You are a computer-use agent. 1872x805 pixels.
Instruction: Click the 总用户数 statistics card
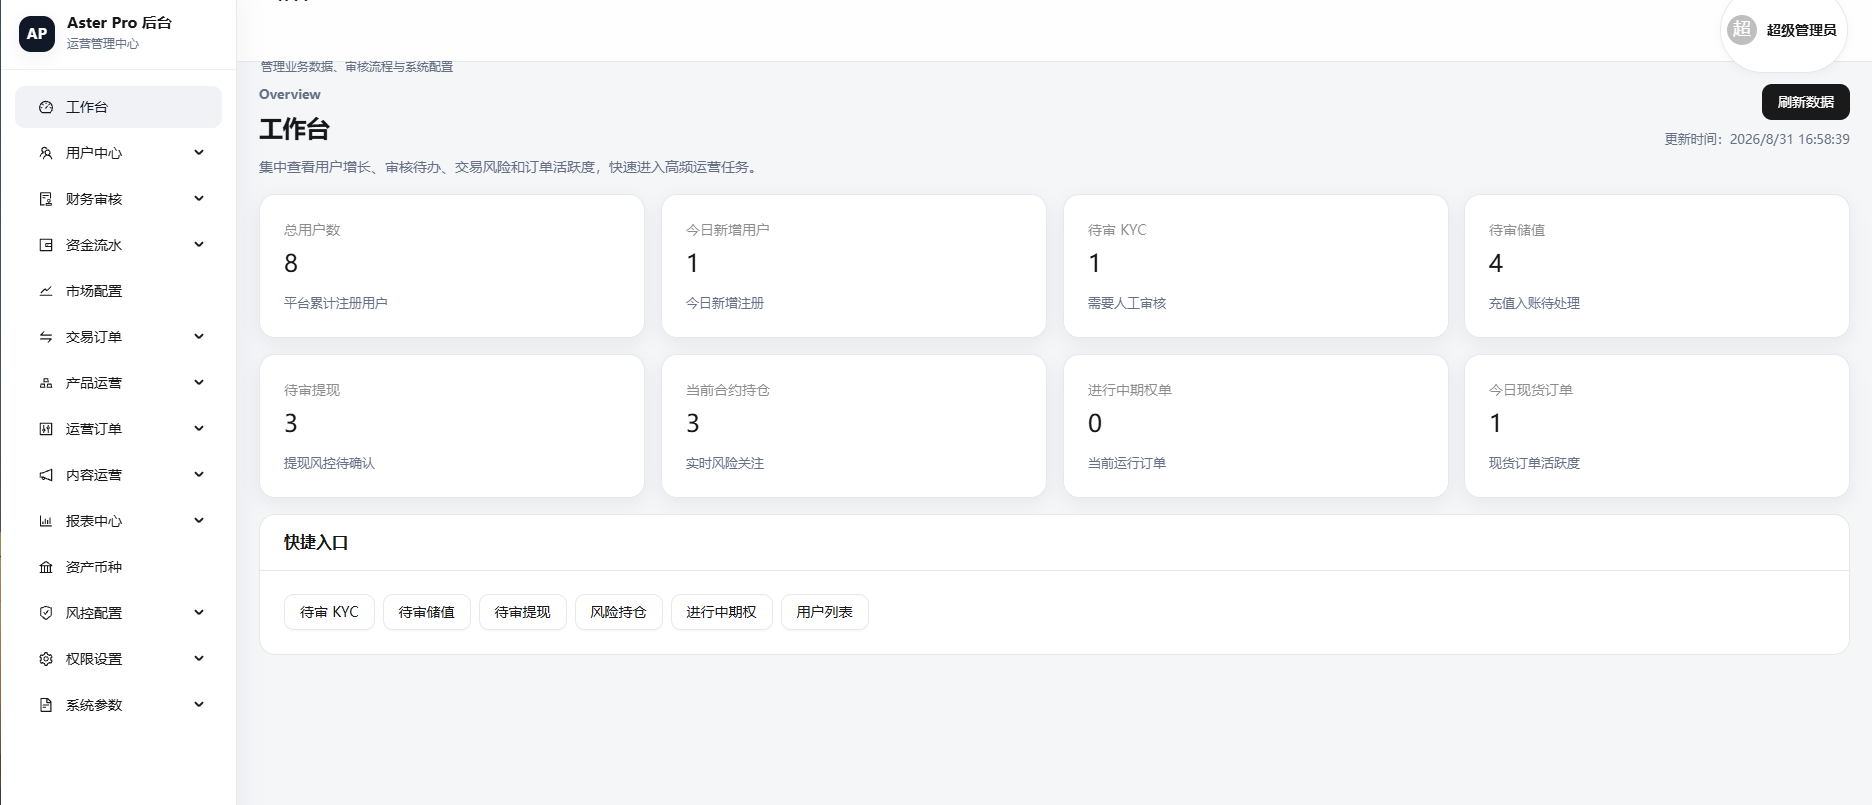coord(452,266)
